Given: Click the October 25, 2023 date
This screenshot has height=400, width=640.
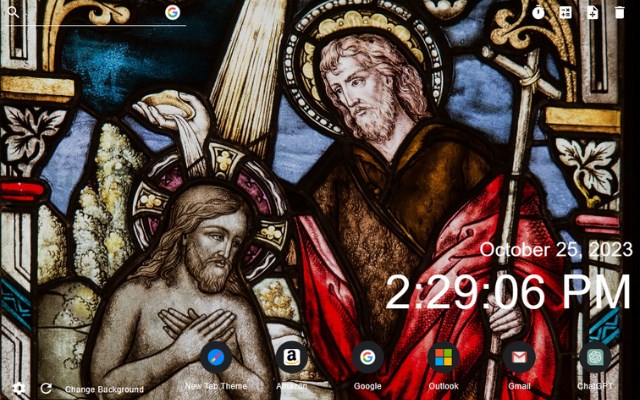Looking at the screenshot, I should click(x=556, y=249).
